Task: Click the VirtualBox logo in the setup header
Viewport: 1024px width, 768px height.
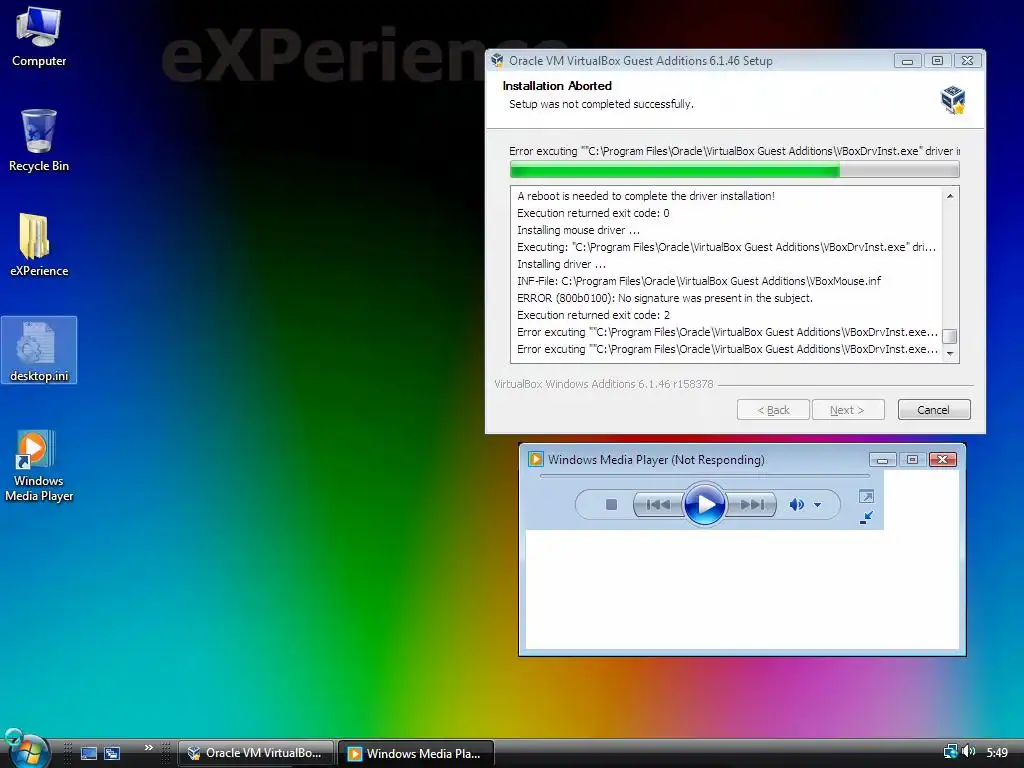Action: pos(953,100)
